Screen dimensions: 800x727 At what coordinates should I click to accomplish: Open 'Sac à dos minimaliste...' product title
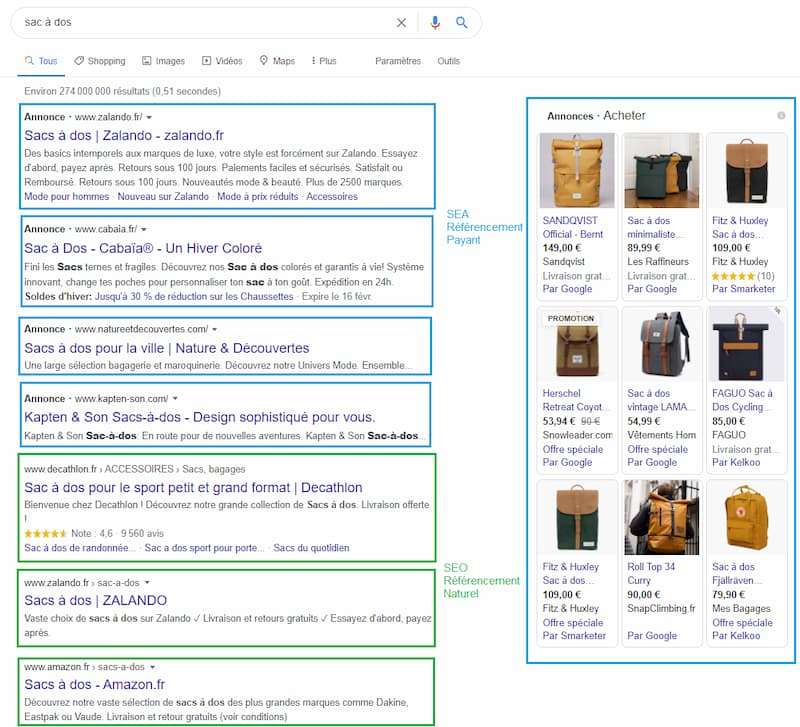(x=655, y=228)
